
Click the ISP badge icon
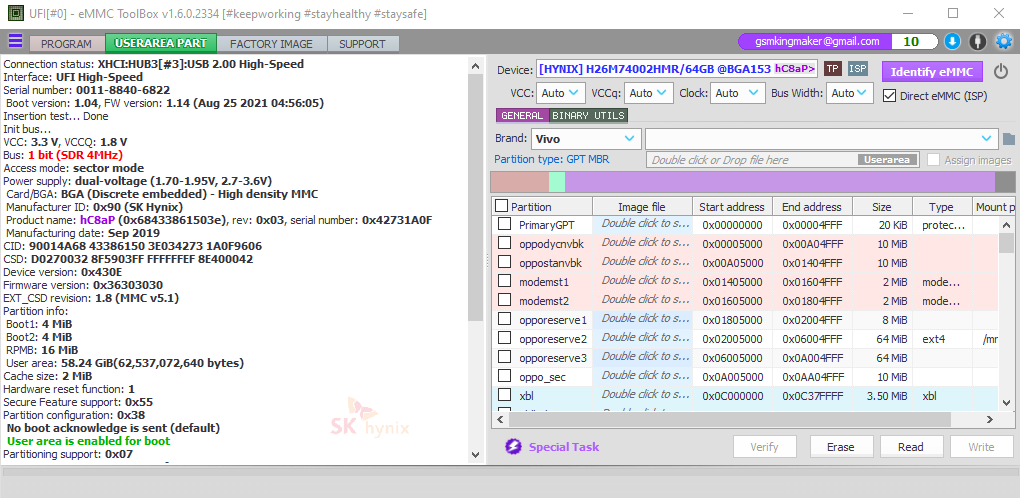(858, 69)
